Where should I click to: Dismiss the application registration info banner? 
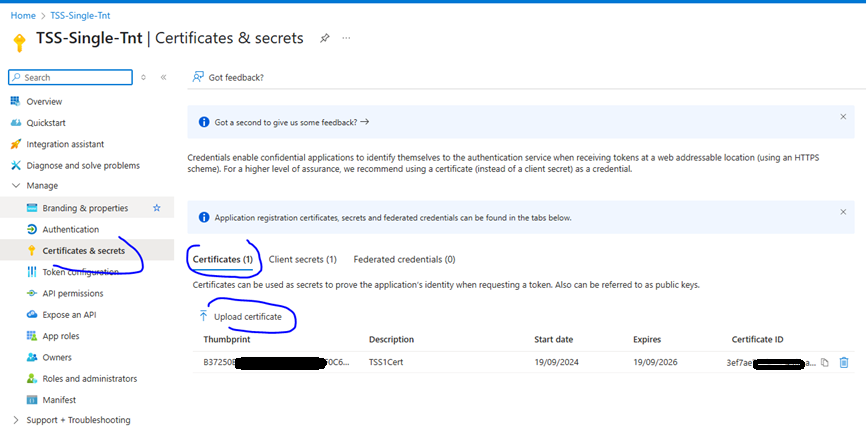[843, 212]
